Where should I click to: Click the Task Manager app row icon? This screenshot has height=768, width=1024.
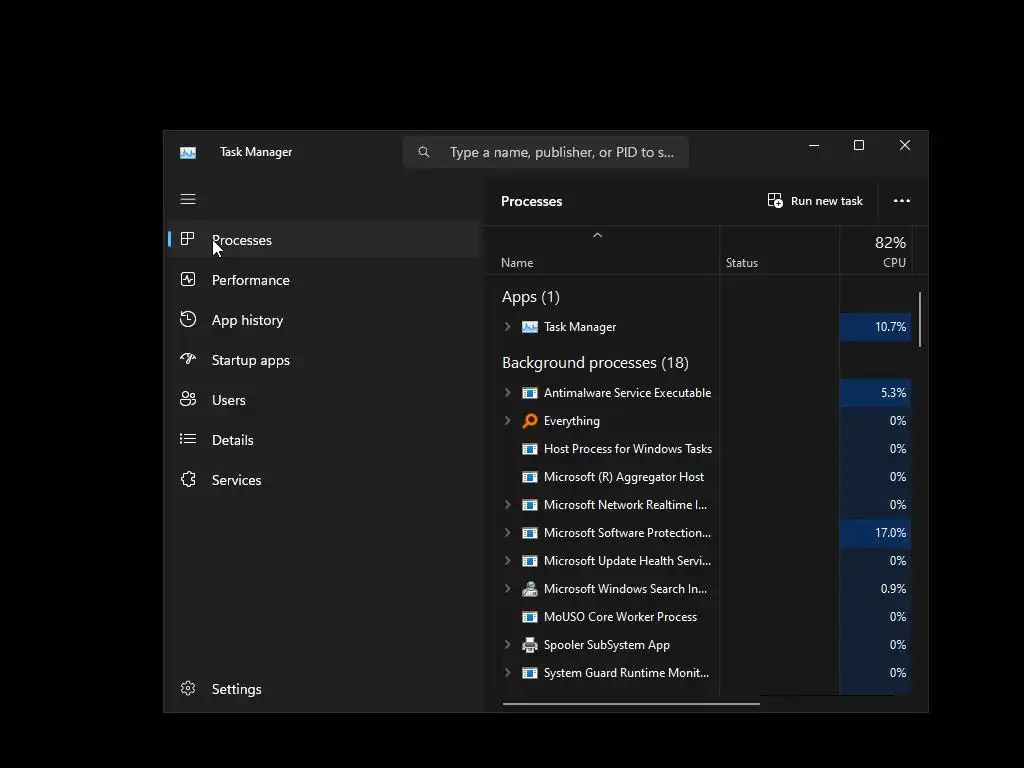coord(530,327)
